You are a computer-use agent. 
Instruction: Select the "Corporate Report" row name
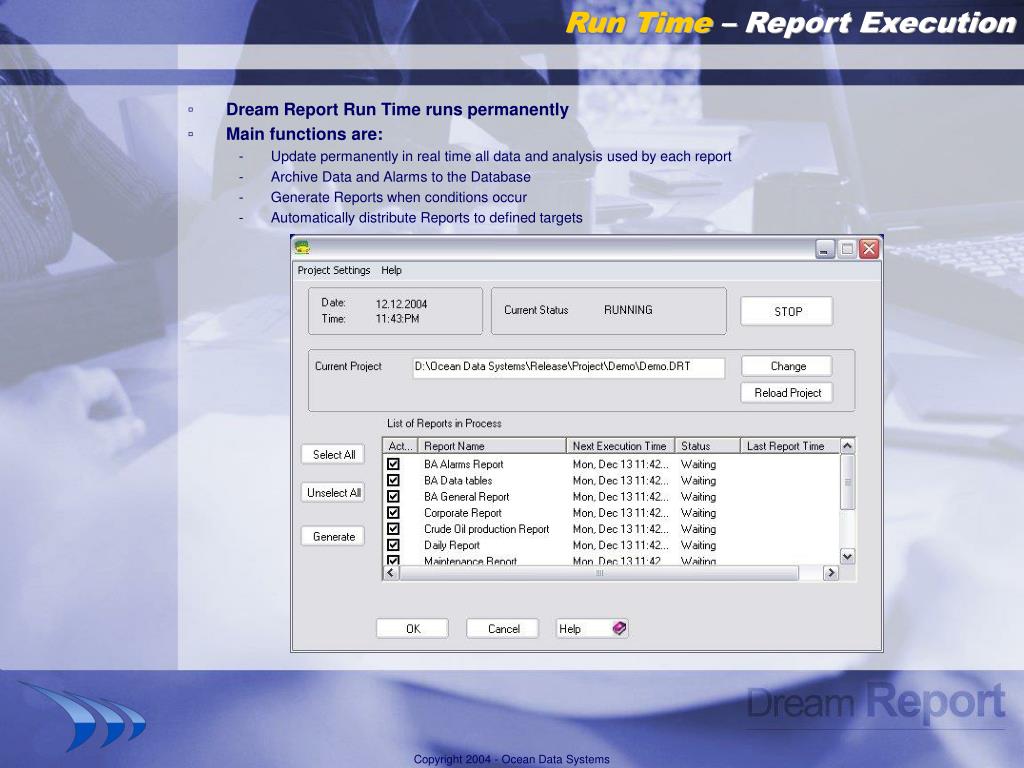[x=462, y=513]
